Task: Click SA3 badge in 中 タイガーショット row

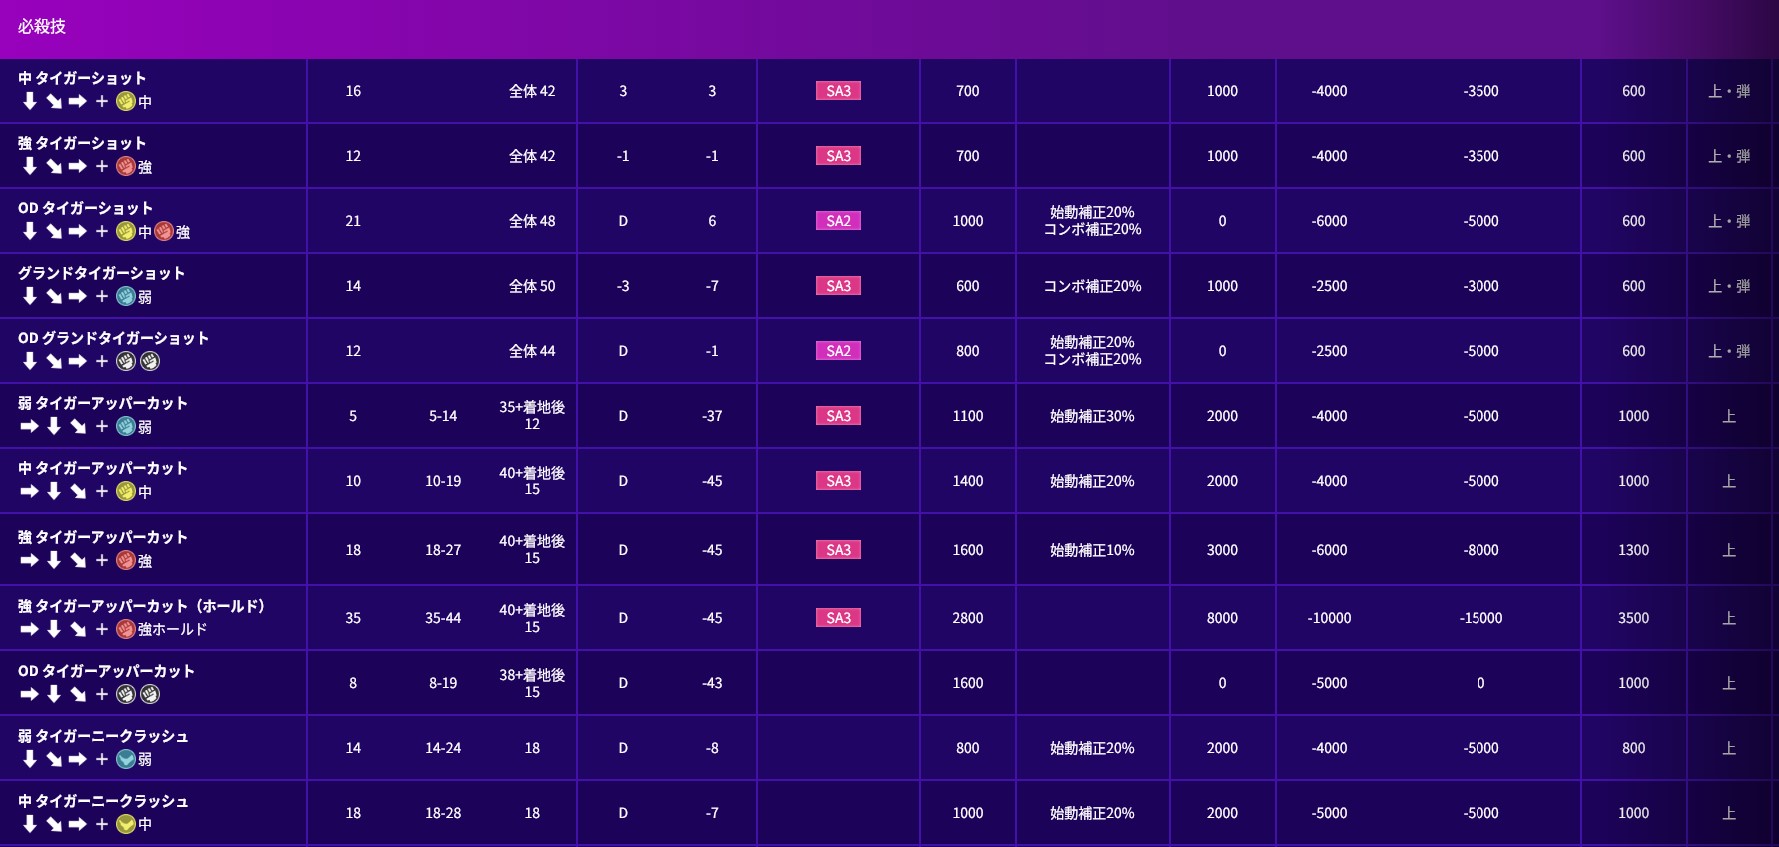Action: pos(838,91)
